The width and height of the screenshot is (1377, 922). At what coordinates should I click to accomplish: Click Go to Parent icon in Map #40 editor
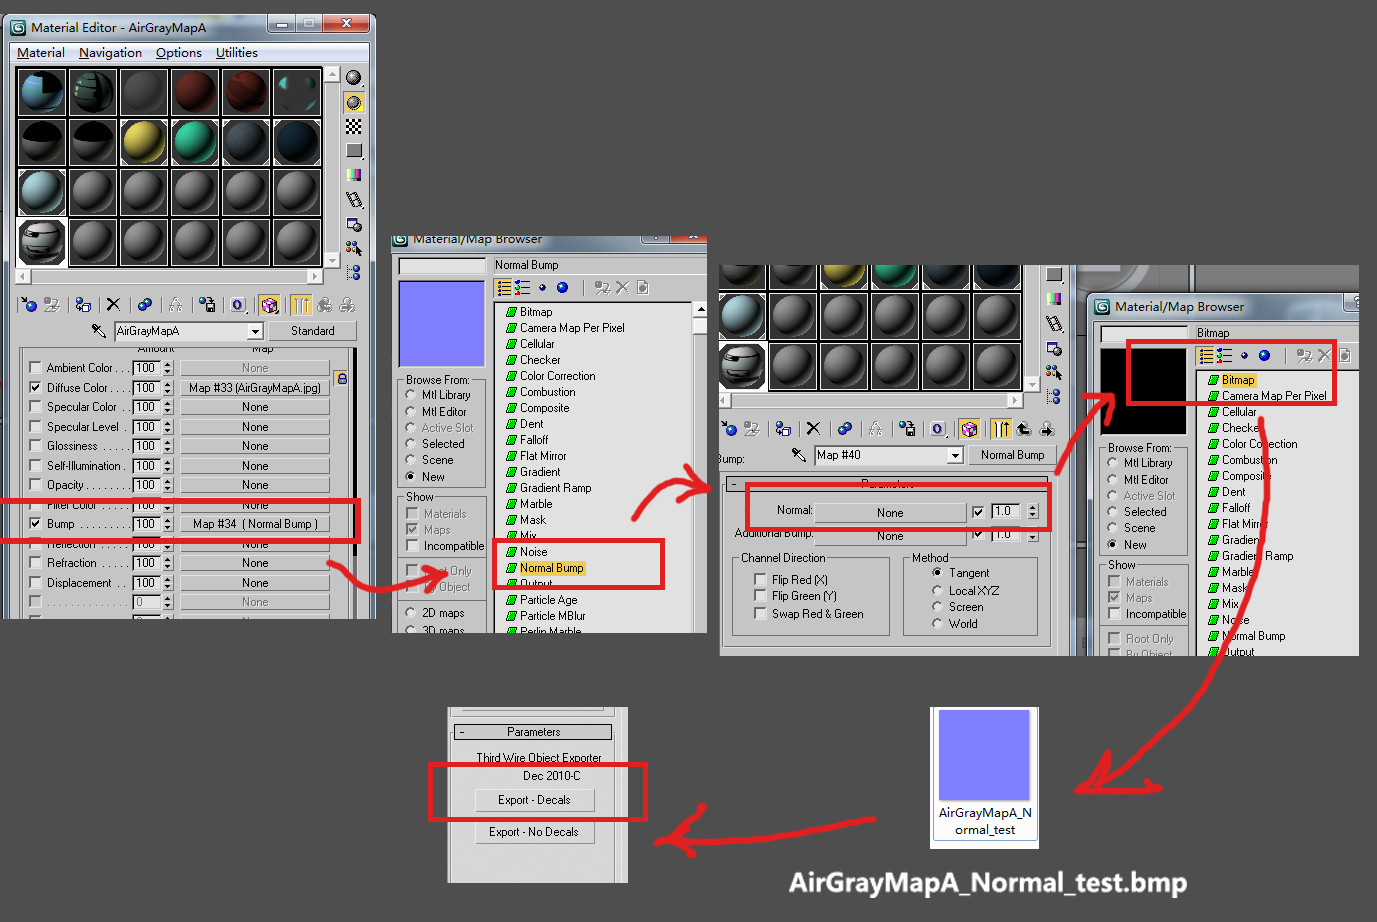pyautogui.click(x=1024, y=429)
